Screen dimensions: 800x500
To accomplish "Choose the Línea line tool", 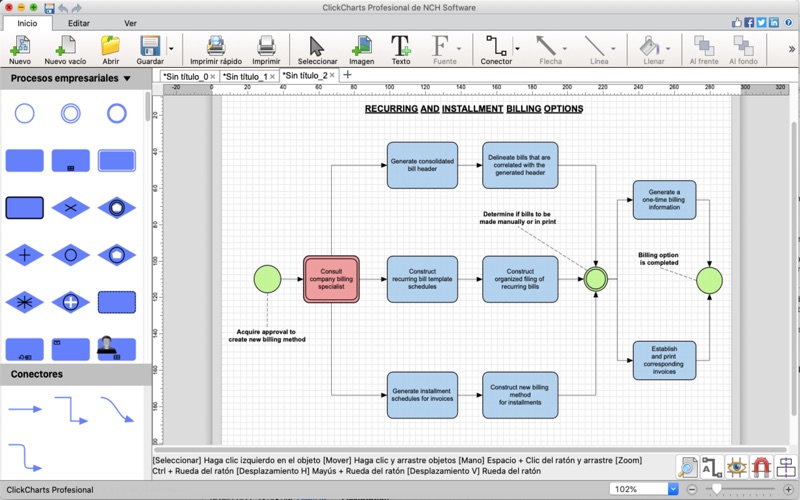I will point(597,49).
